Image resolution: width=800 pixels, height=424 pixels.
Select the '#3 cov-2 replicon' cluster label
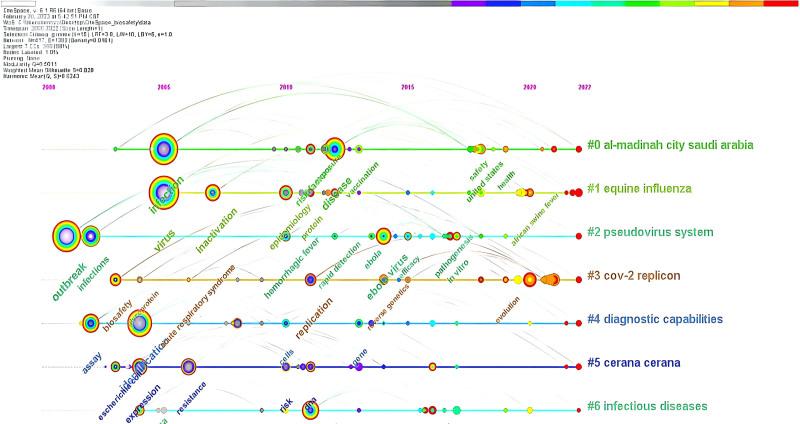[634, 276]
